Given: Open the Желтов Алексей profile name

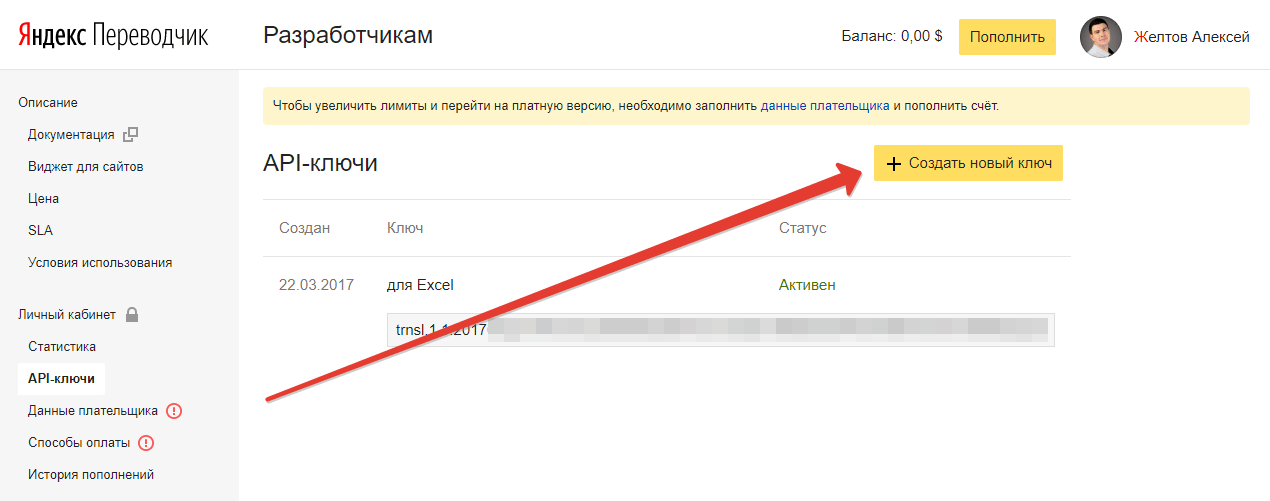Looking at the screenshot, I should click(1191, 37).
